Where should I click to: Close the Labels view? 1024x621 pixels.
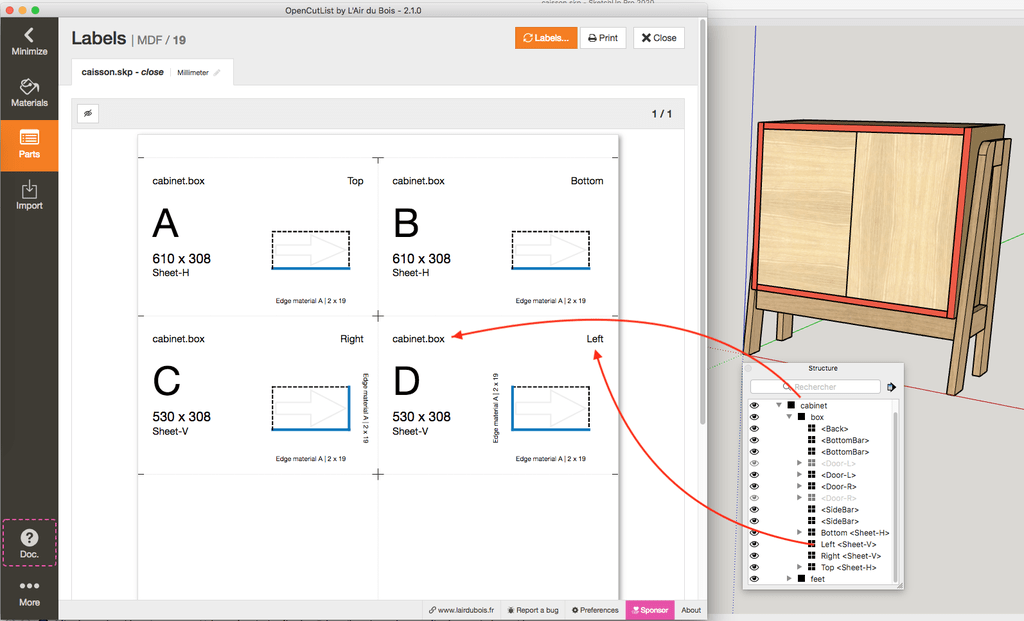[658, 38]
